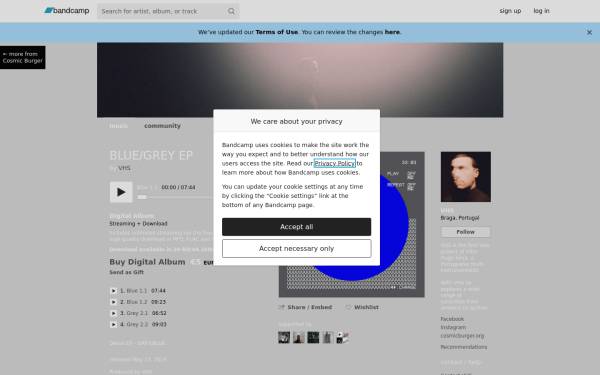Play the album with the large play button

click(x=121, y=192)
